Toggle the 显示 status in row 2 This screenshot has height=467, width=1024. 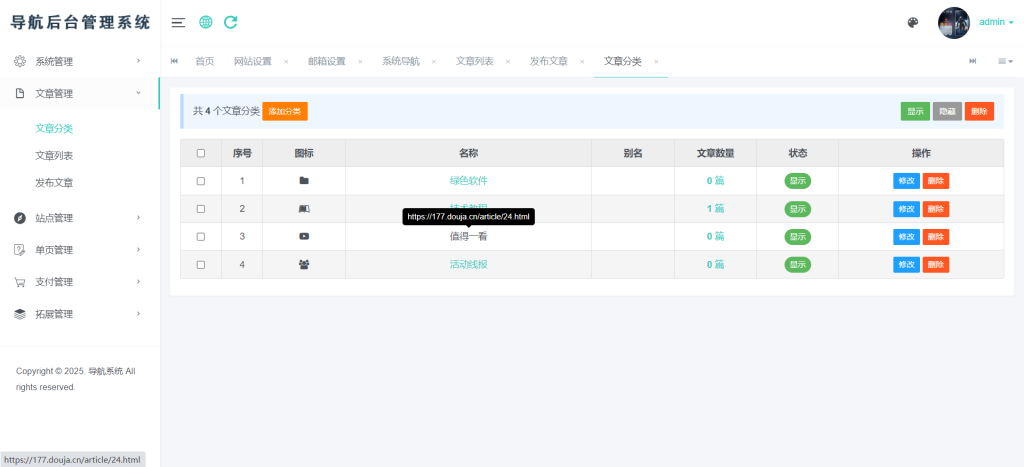797,209
